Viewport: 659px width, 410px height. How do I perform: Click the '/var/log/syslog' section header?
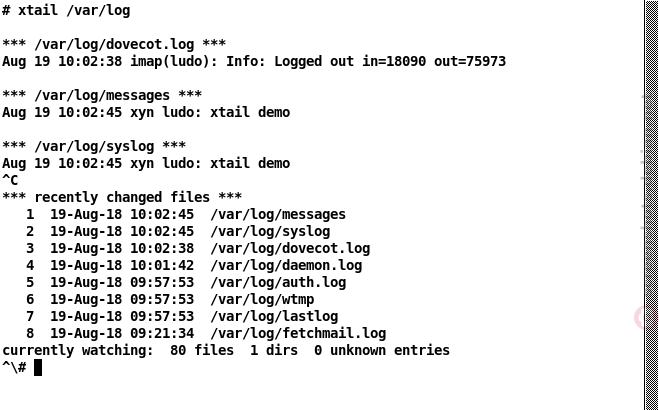[x=94, y=146]
